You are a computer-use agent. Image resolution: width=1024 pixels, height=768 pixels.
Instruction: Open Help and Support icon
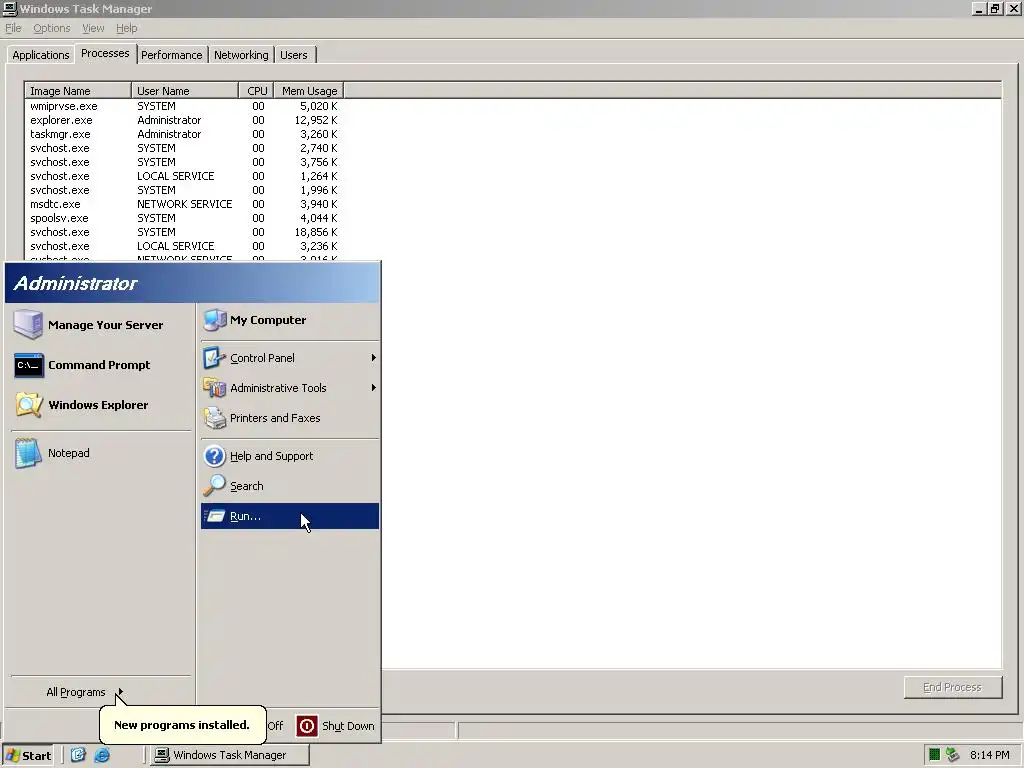214,456
